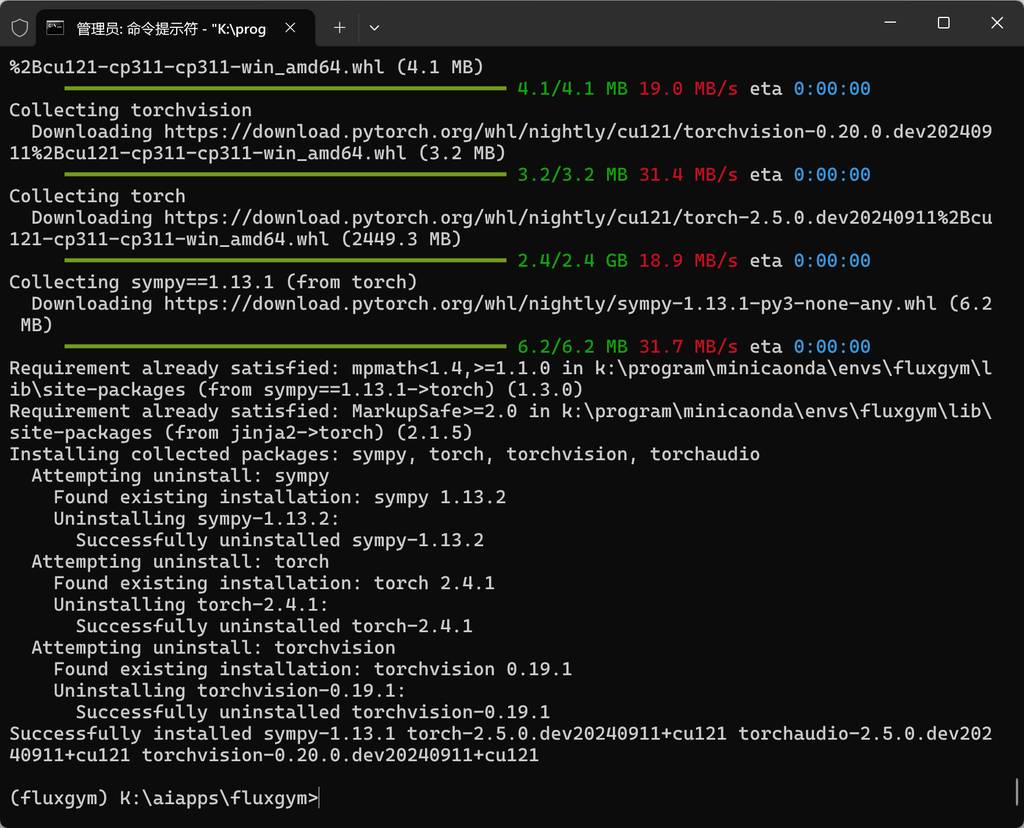Select the 管理员: 命令提示符 tab title
The height and width of the screenshot is (828, 1024).
[170, 29]
